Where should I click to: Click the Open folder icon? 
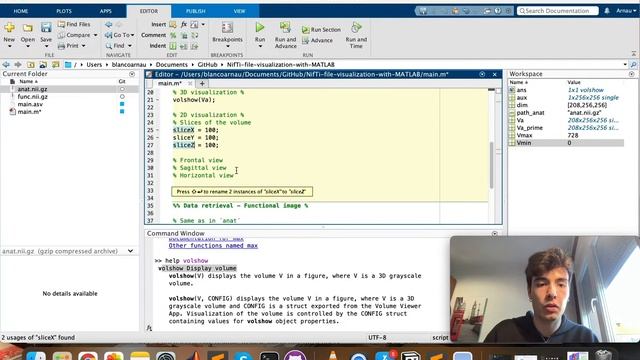click(x=28, y=28)
